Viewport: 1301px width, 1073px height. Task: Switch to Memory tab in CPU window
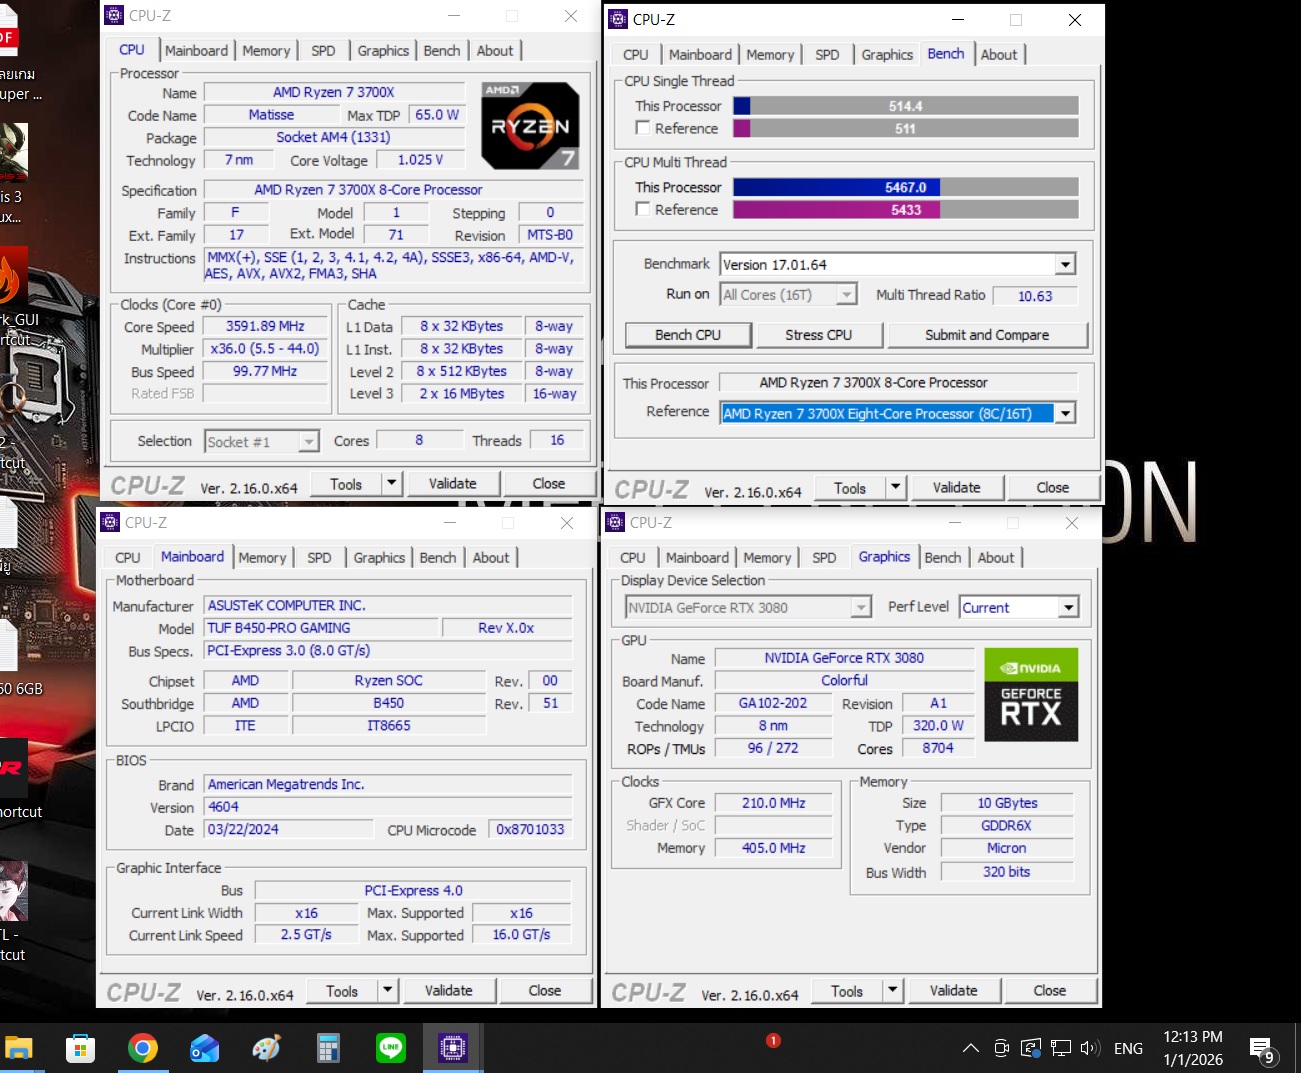(x=266, y=51)
